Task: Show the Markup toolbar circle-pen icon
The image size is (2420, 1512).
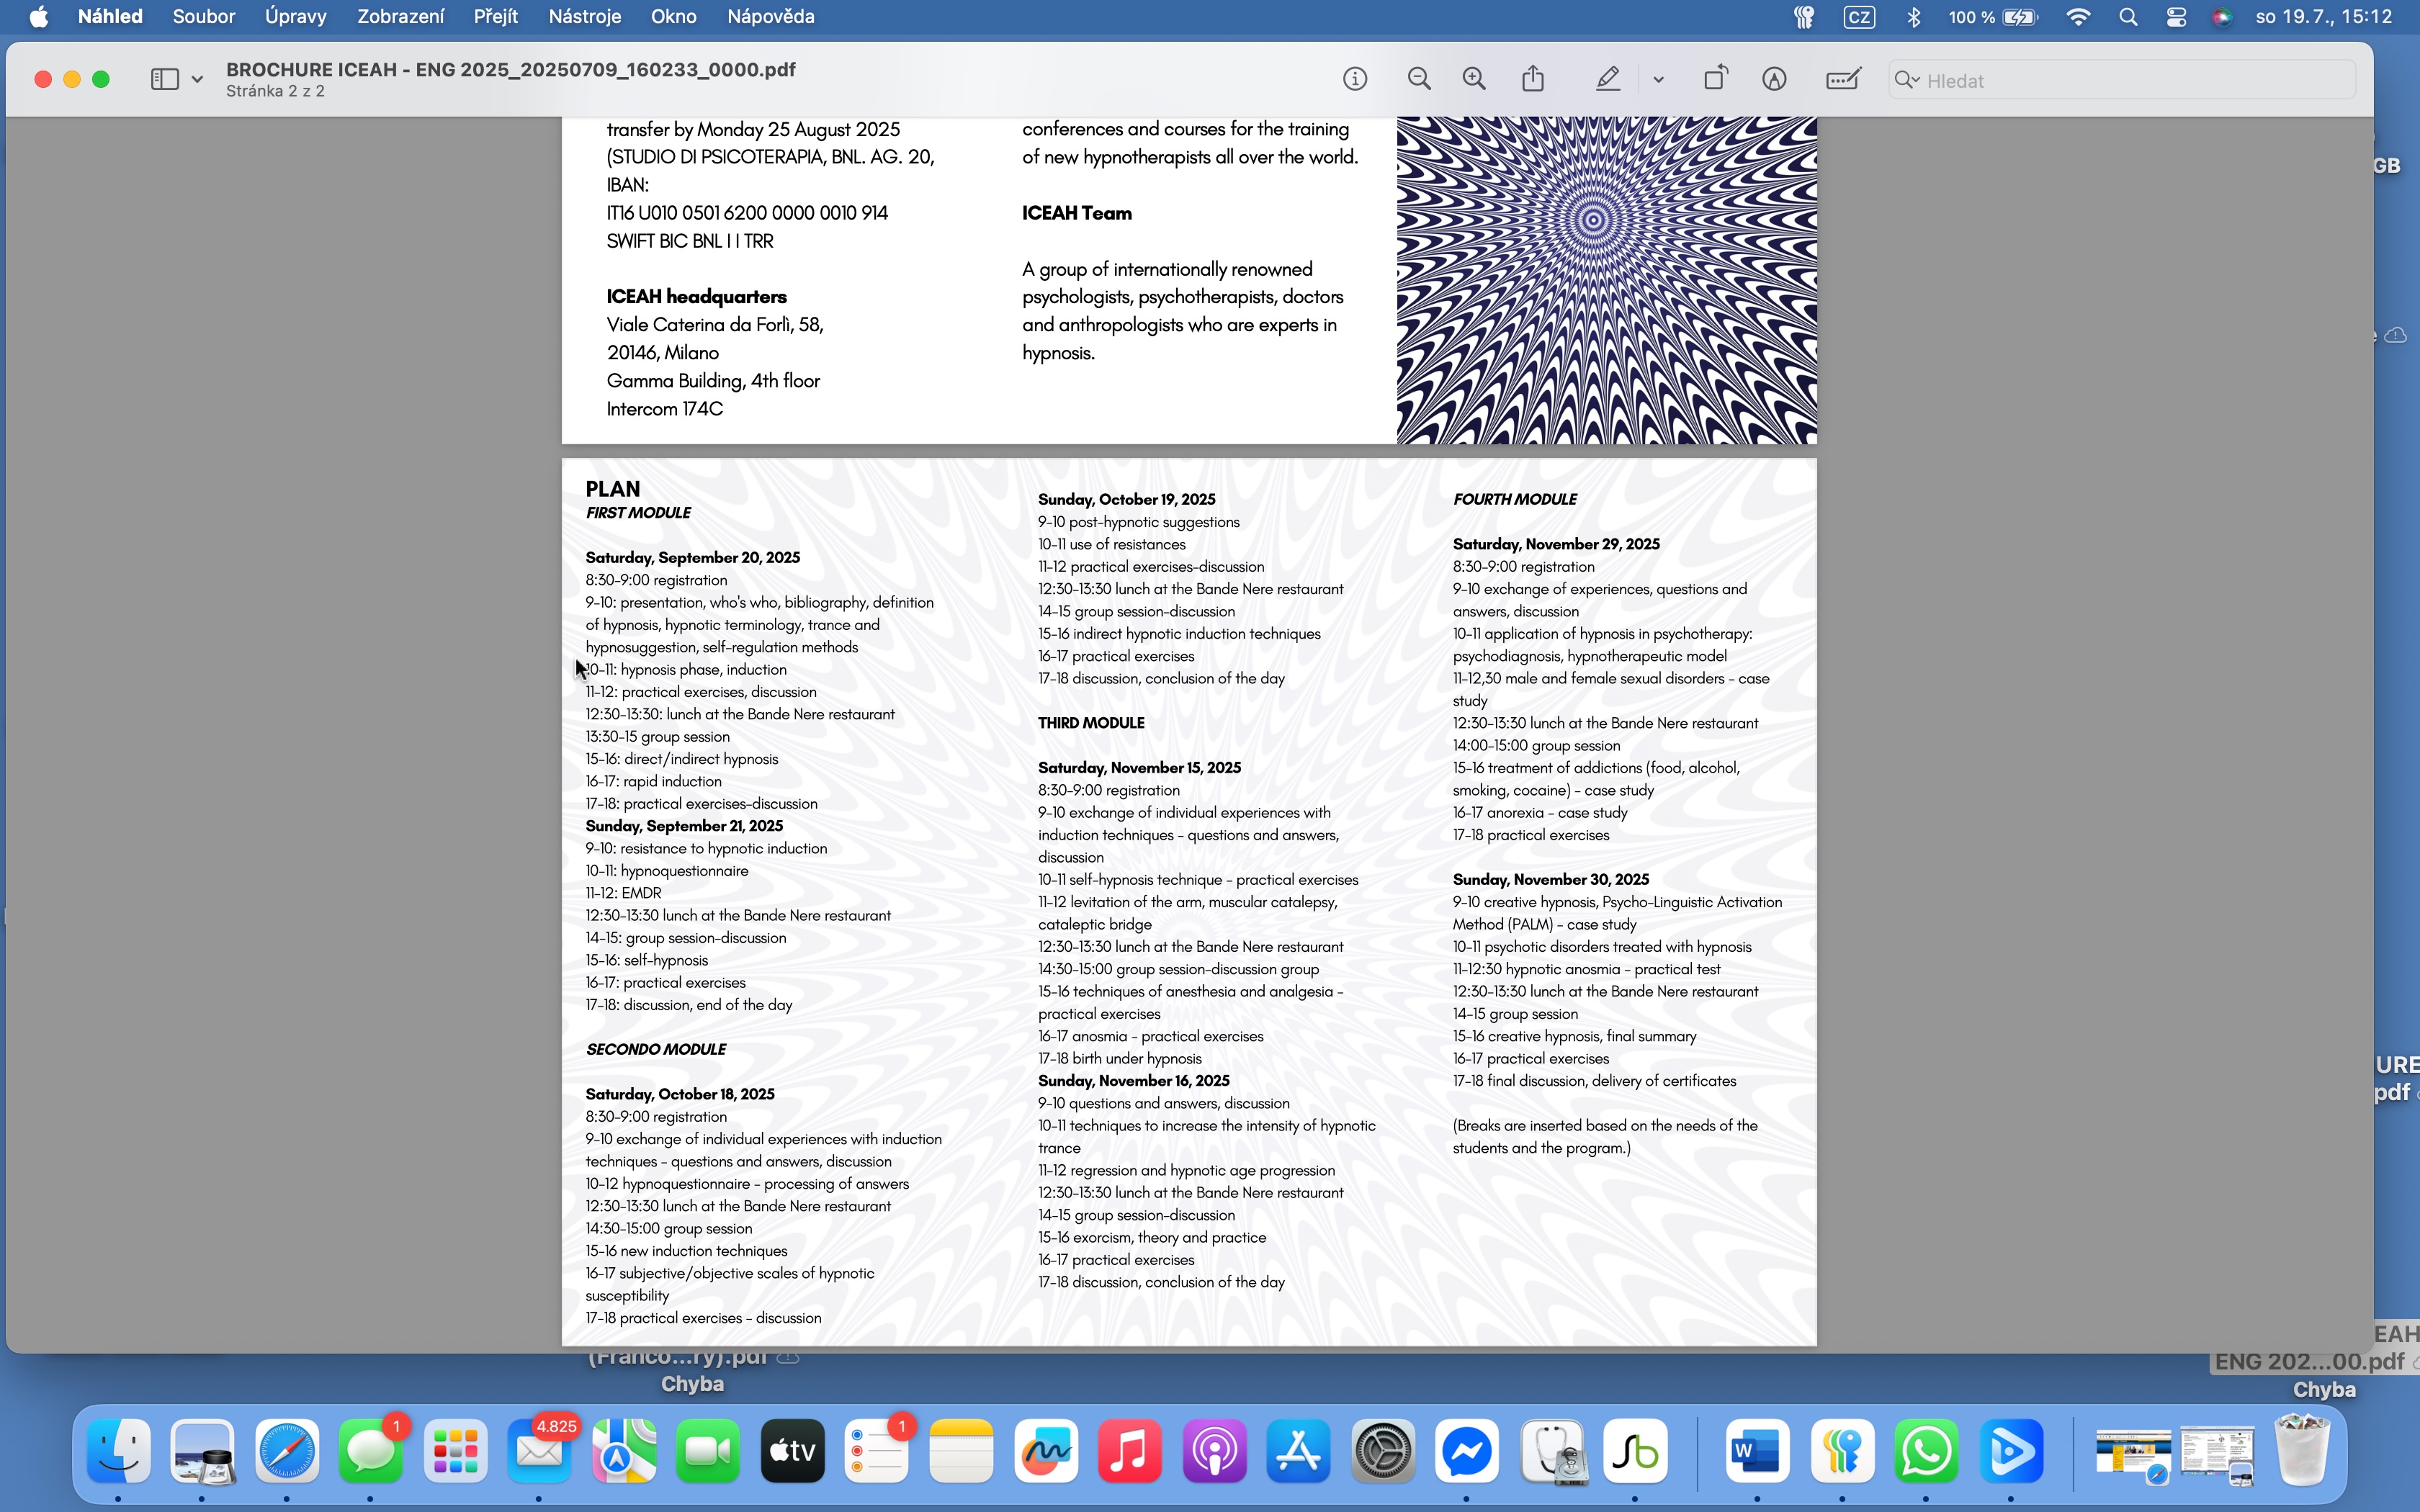Action: click(1774, 79)
